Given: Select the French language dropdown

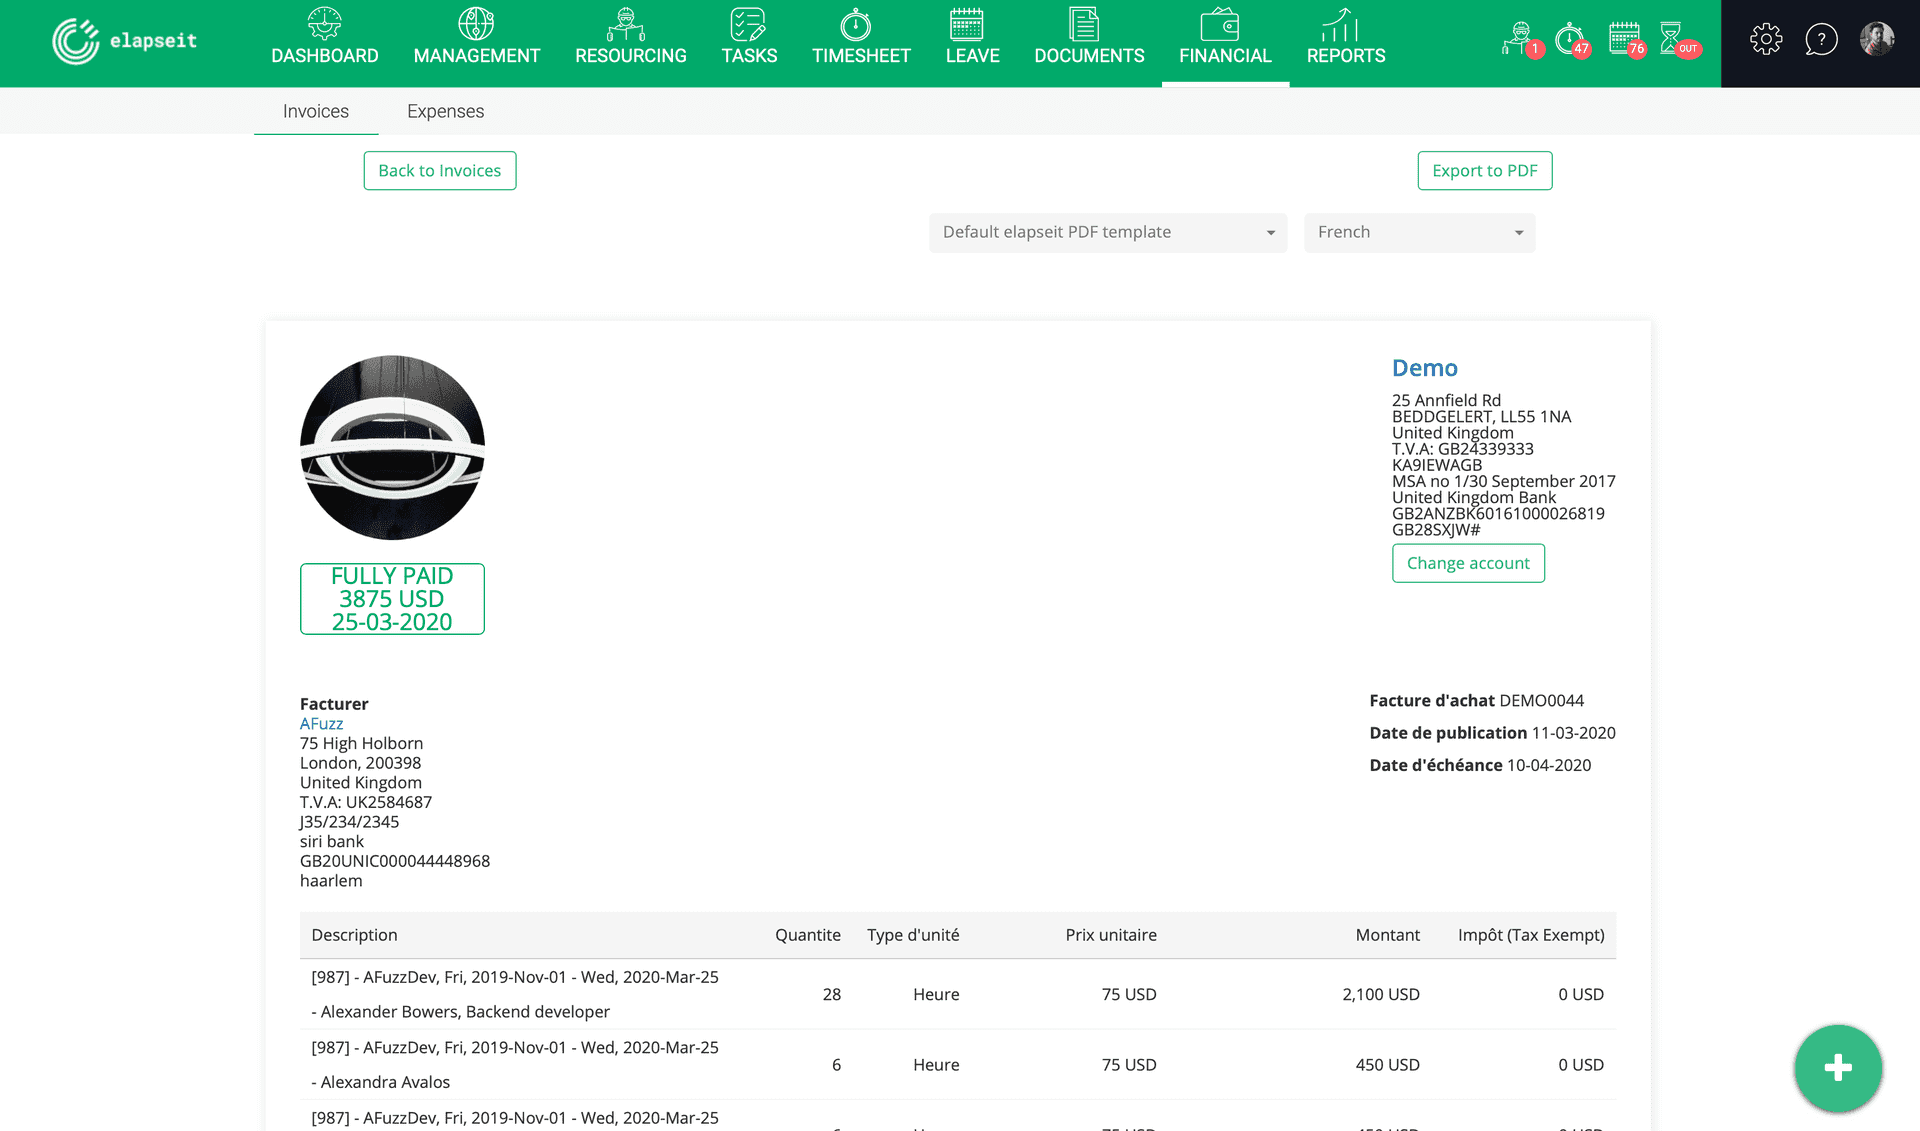Looking at the screenshot, I should pyautogui.click(x=1419, y=232).
